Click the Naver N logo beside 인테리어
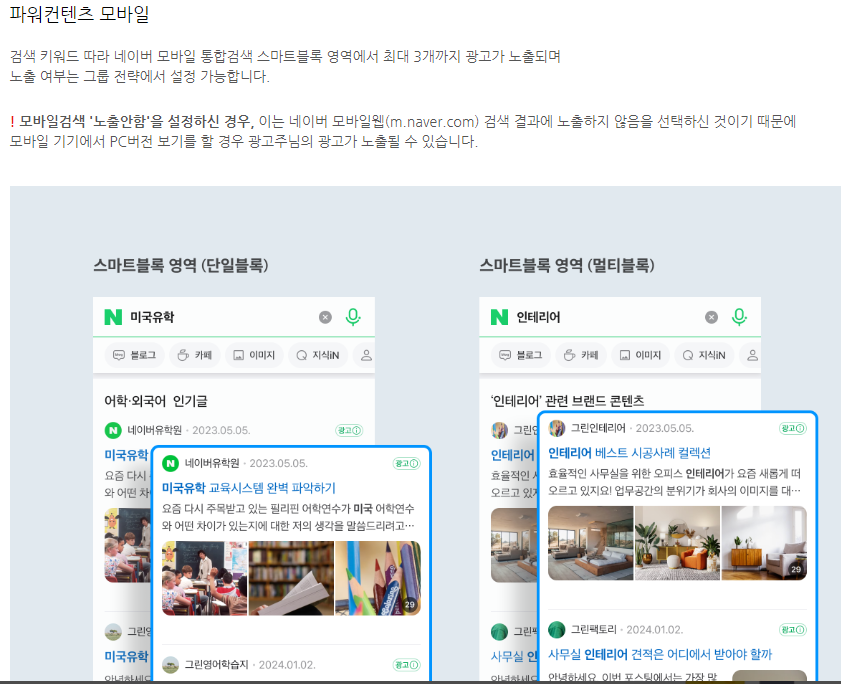Viewport: 841px width, 684px height. pyautogui.click(x=499, y=317)
